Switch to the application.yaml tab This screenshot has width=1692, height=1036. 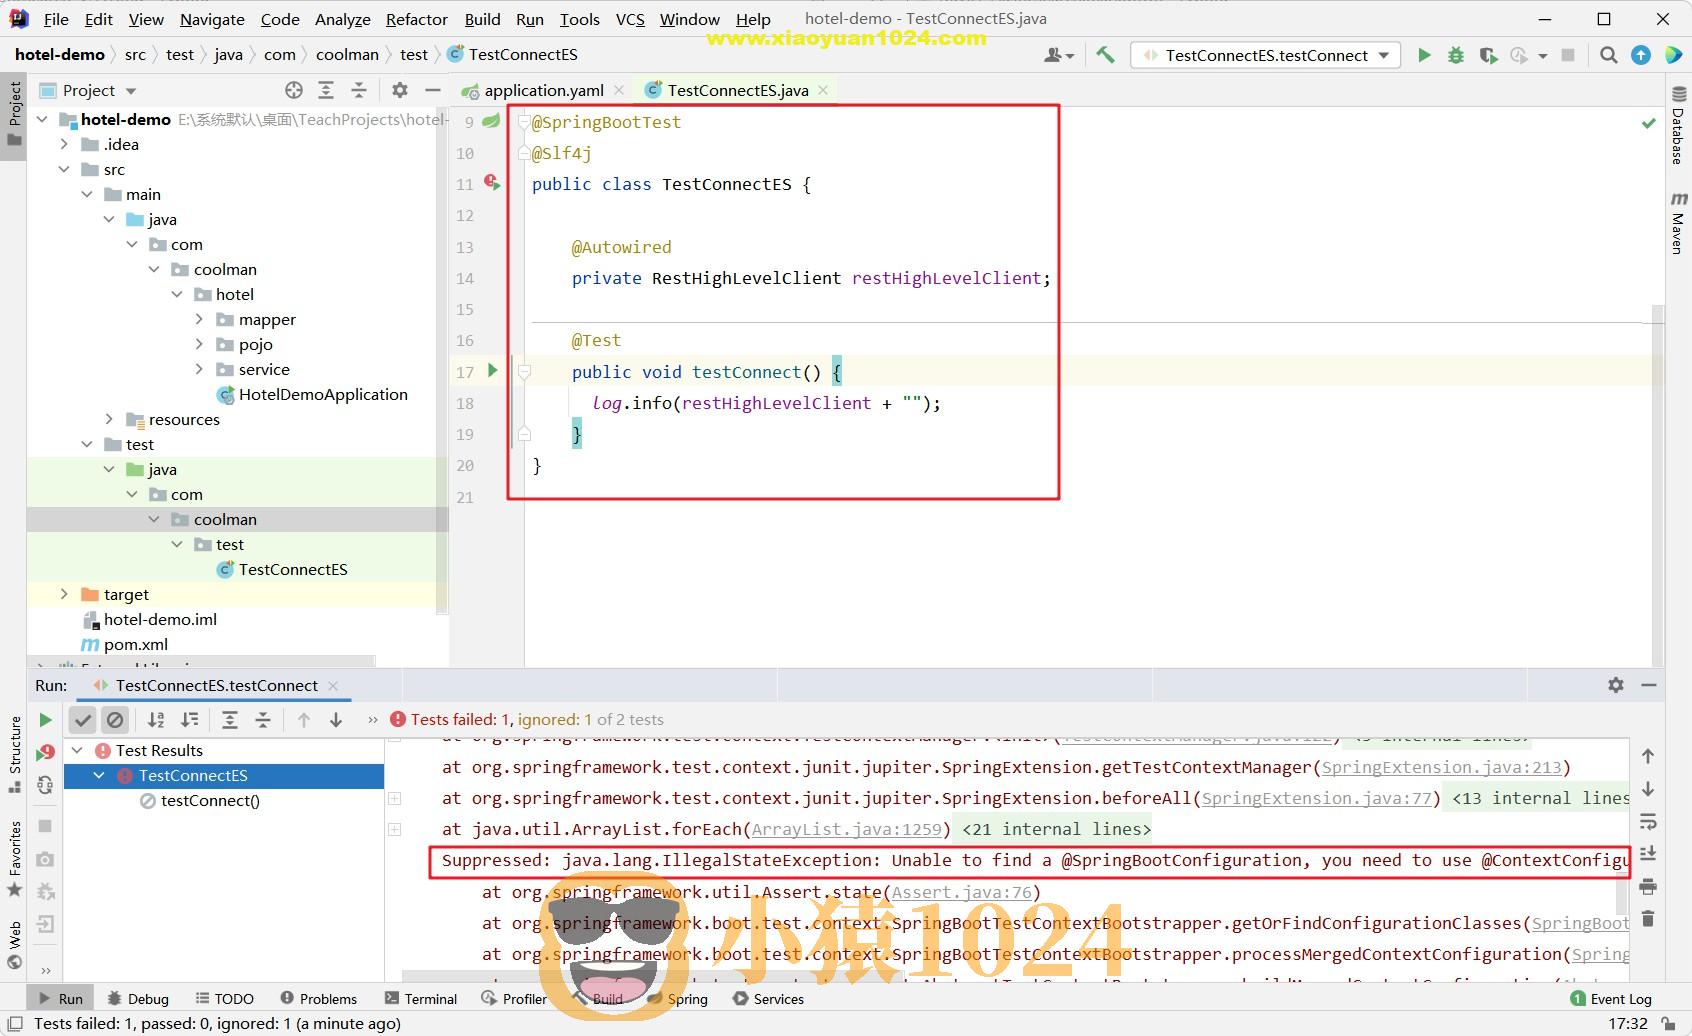[541, 90]
